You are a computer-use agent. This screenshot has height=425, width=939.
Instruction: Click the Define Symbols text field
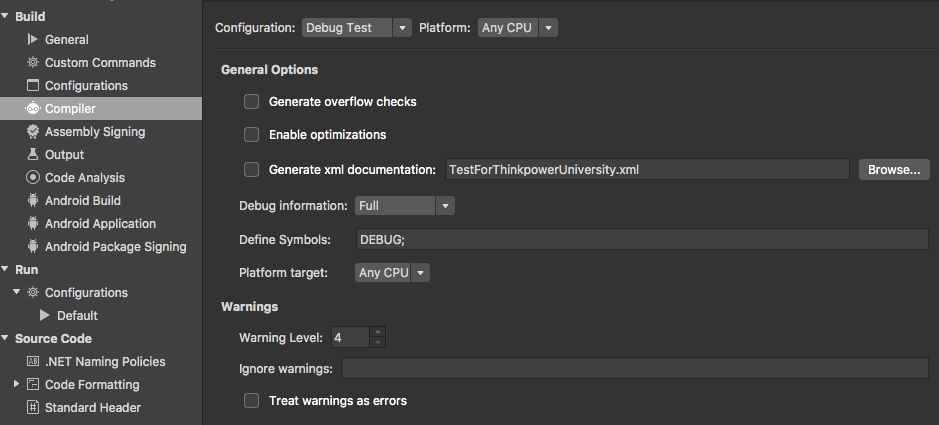(642, 239)
